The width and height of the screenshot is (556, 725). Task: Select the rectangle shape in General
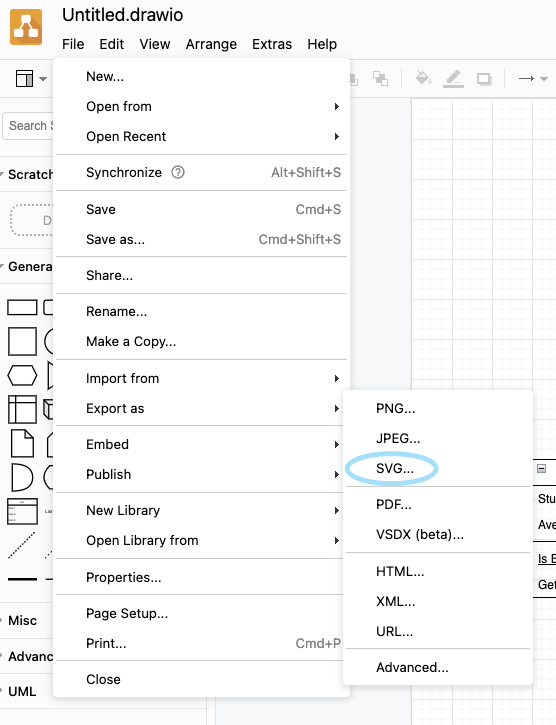[x=22, y=307]
